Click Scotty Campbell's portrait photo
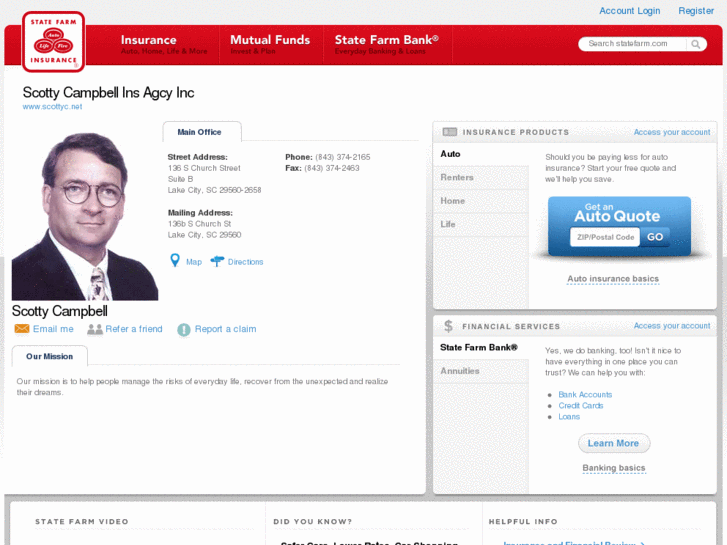727x545 pixels. 85,215
